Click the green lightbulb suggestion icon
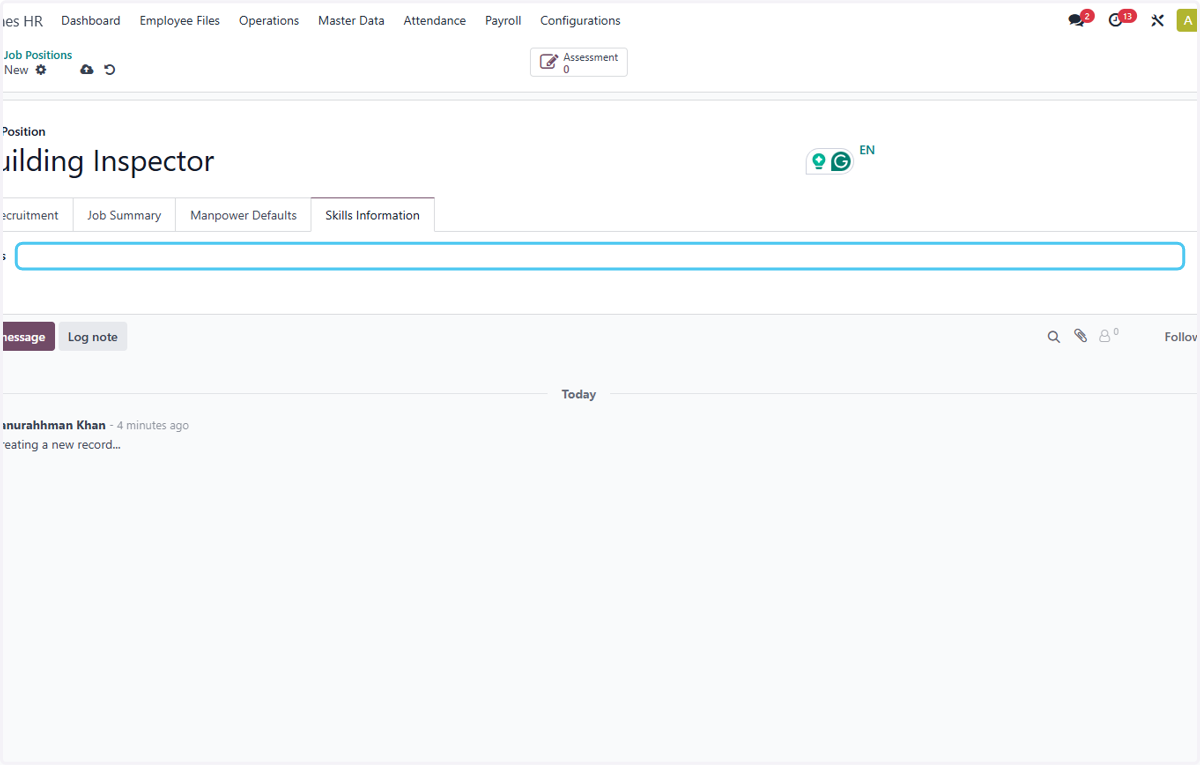The image size is (1200, 765). coord(819,161)
